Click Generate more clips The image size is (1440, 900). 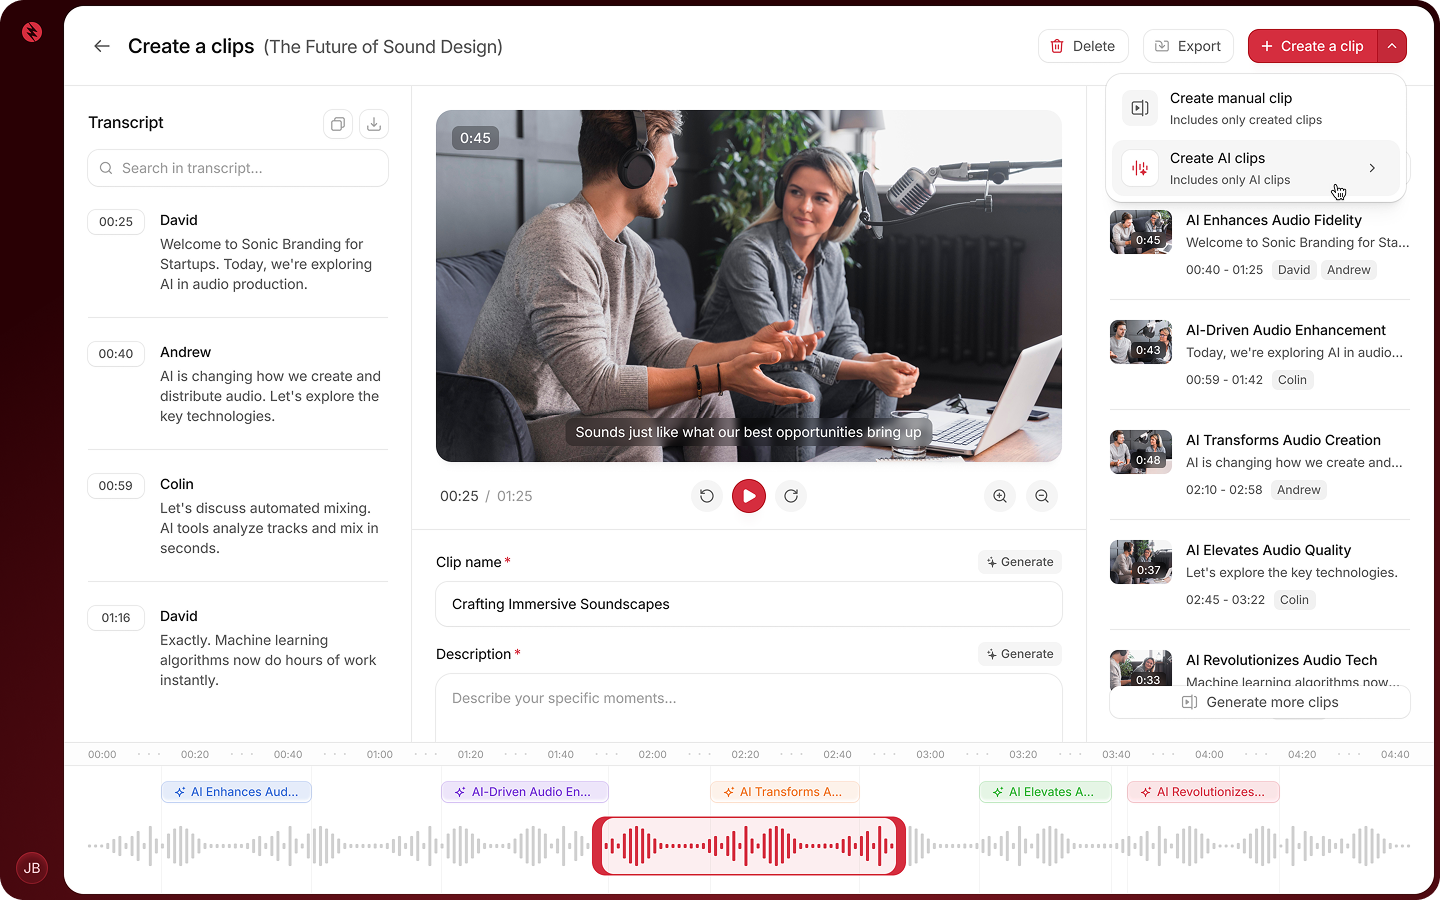1259,702
